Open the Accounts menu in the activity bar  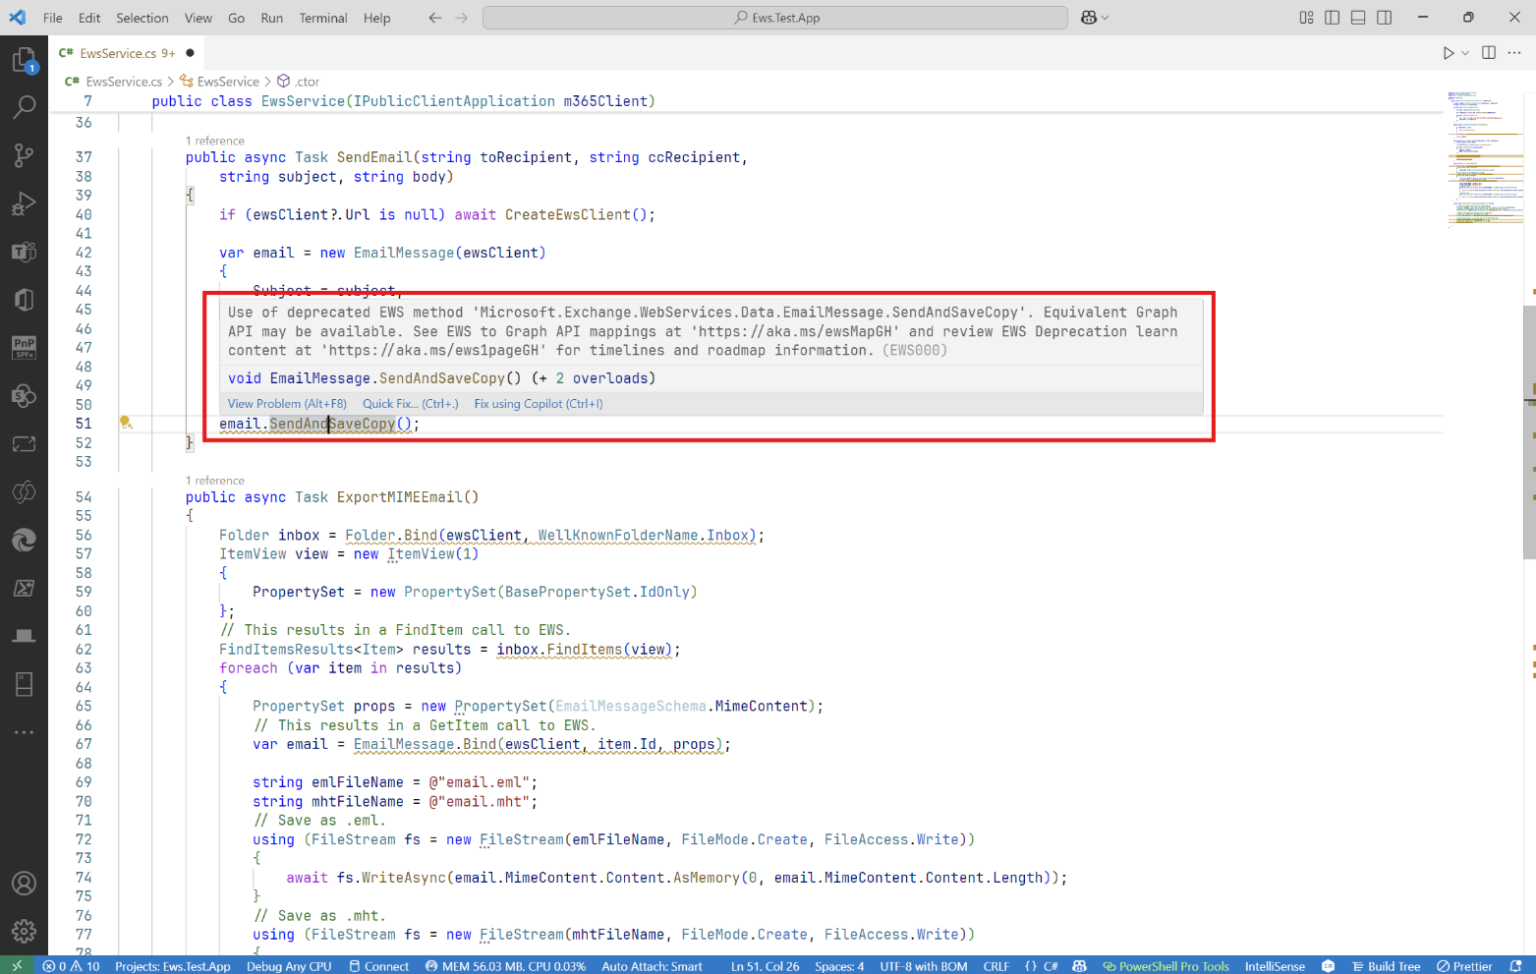click(x=25, y=883)
